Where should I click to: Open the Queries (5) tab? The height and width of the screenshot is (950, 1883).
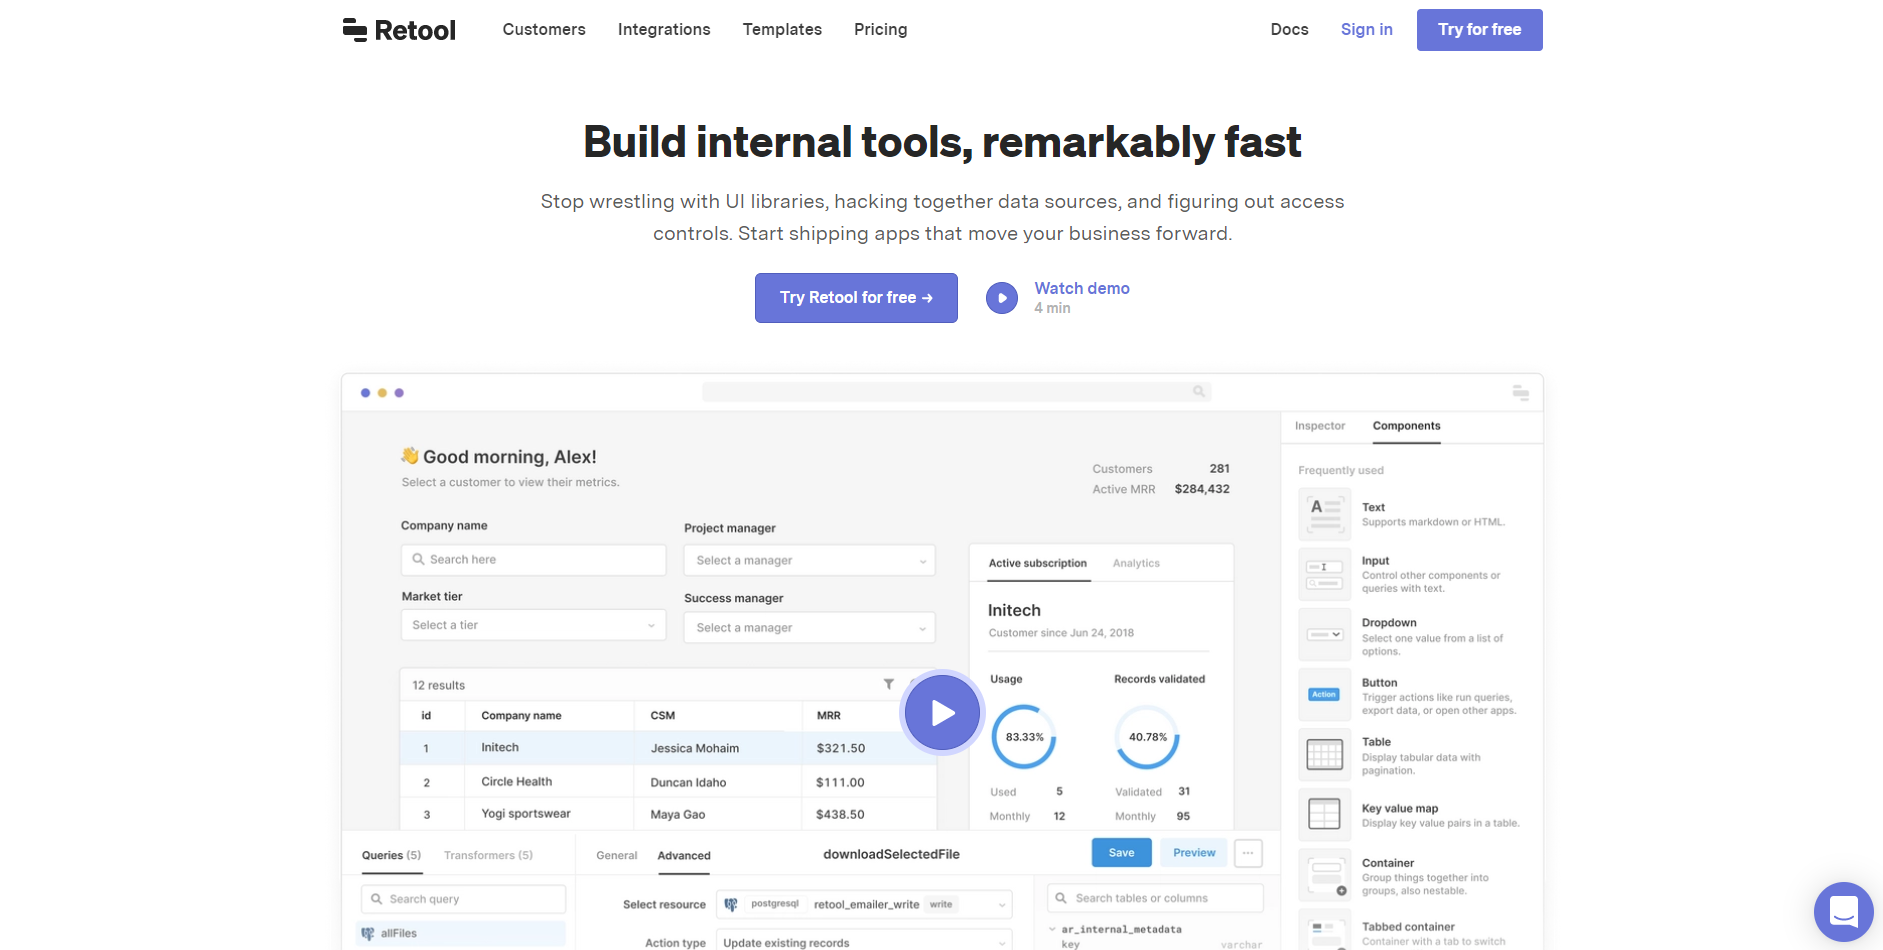pos(391,855)
